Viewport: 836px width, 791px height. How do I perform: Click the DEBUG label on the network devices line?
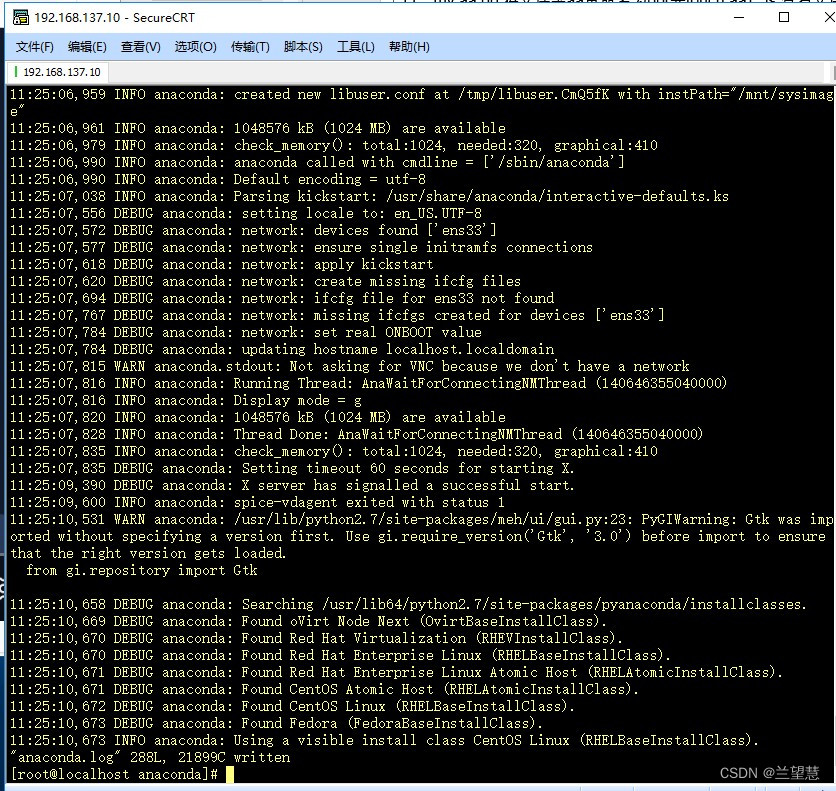(x=133, y=230)
